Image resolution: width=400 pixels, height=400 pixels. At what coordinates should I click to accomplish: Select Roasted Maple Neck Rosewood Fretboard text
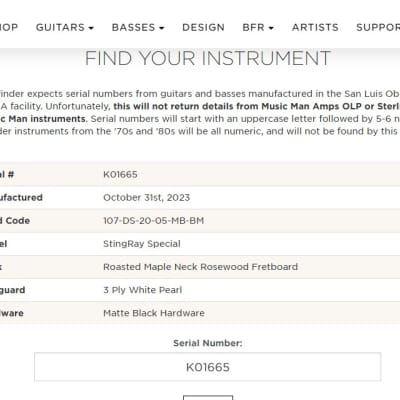200,267
